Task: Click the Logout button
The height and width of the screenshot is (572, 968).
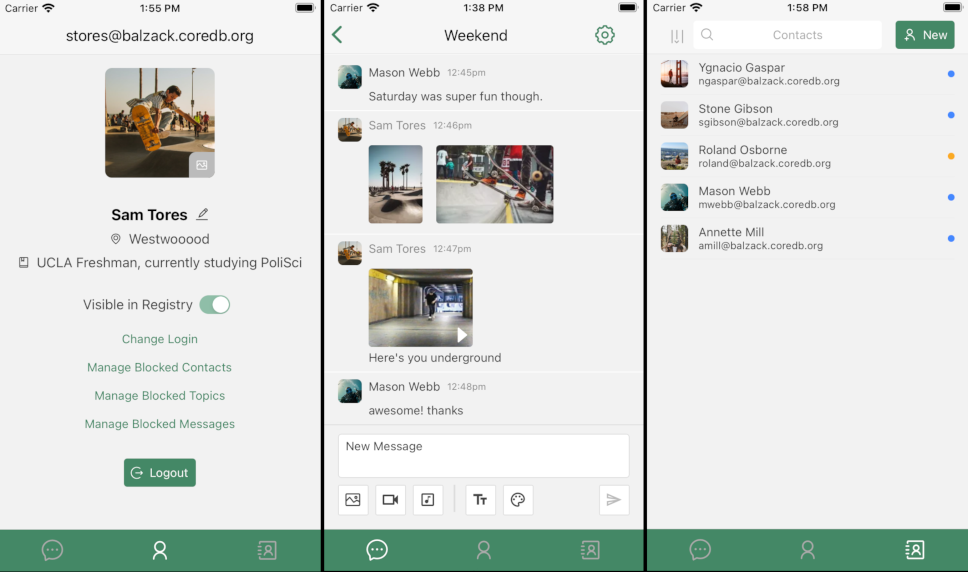Action: click(160, 473)
